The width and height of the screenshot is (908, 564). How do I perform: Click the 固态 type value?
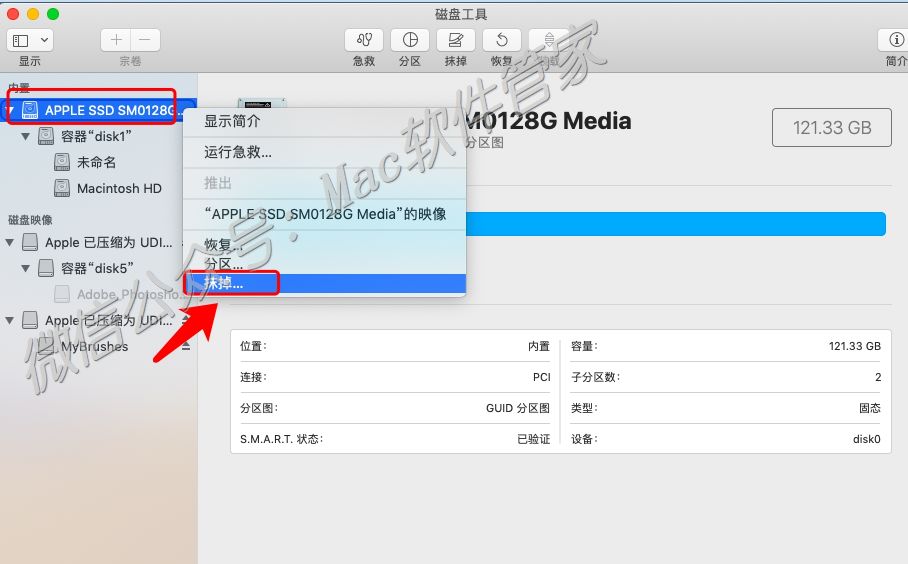coord(870,408)
